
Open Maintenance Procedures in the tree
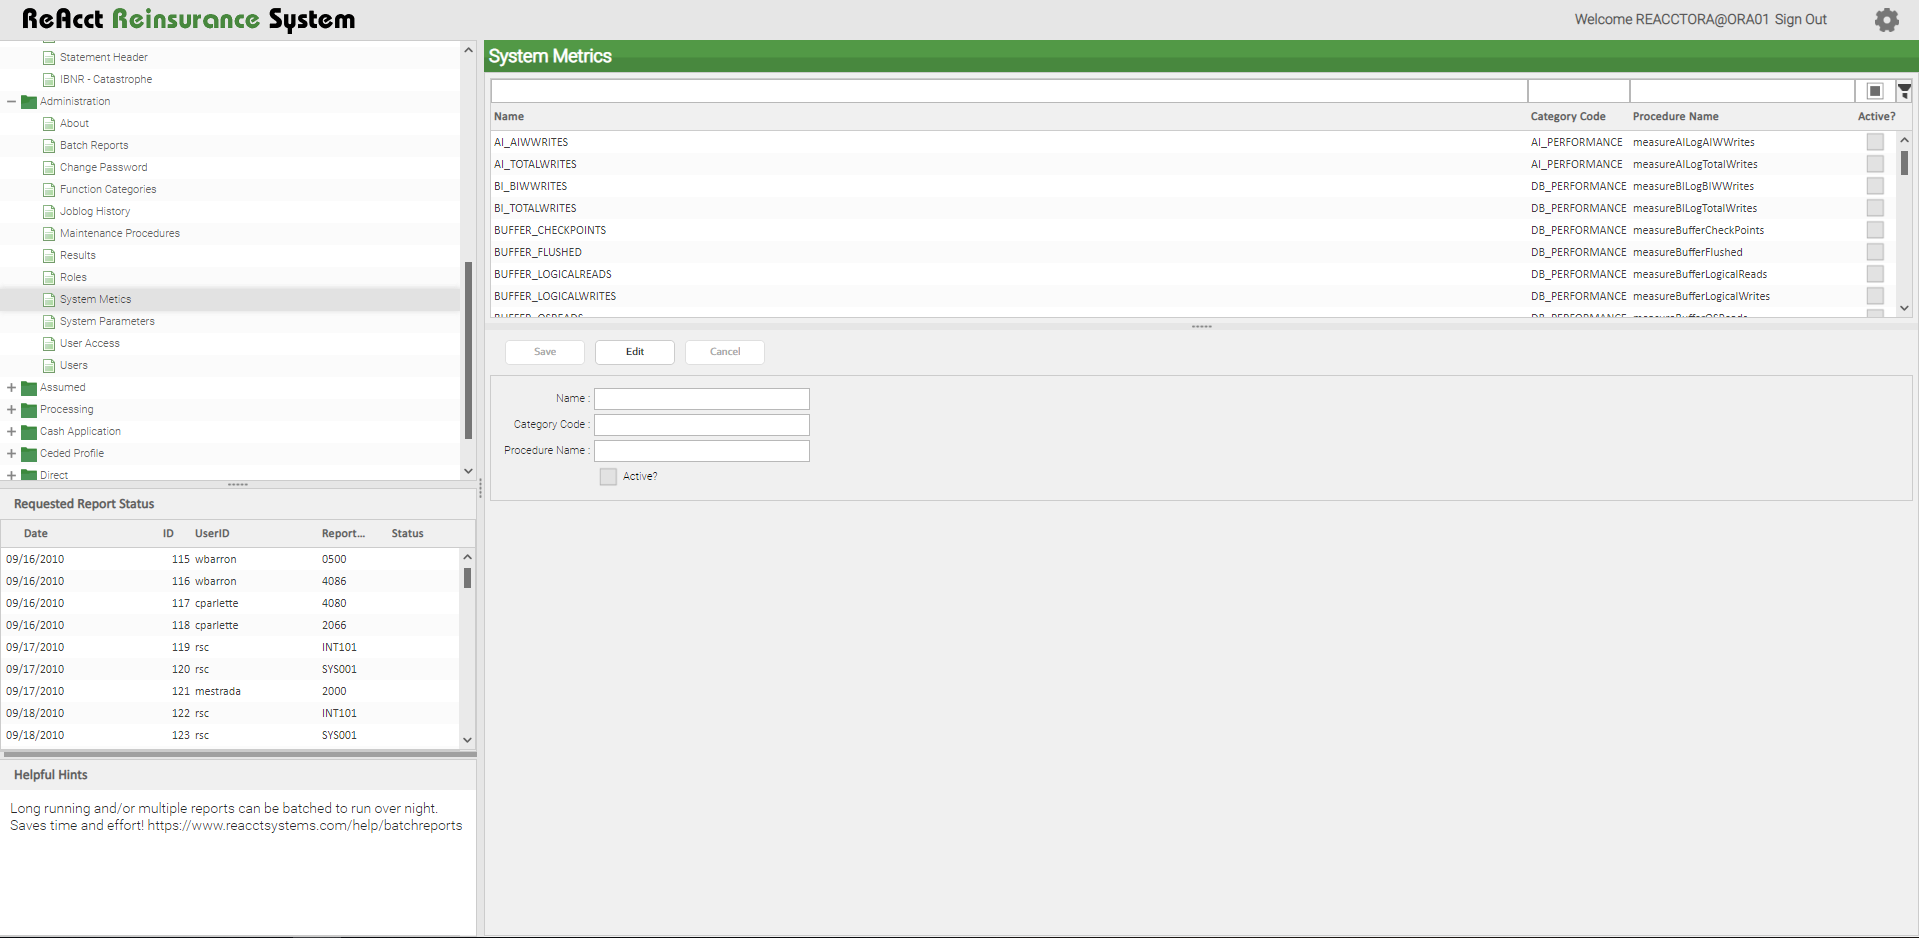119,234
